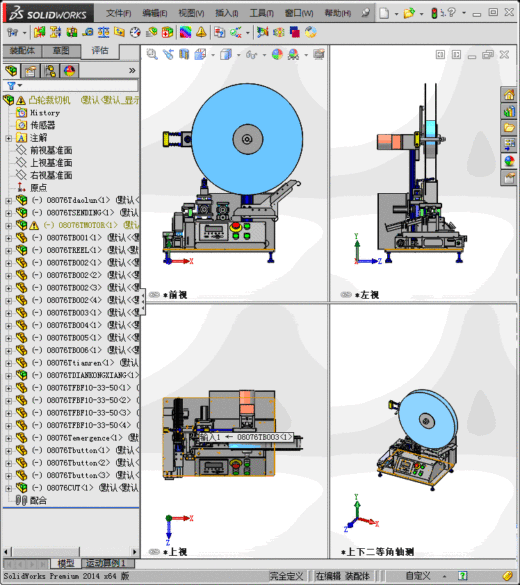Open 插入(I) menu
This screenshot has width=520, height=585.
click(x=226, y=13)
